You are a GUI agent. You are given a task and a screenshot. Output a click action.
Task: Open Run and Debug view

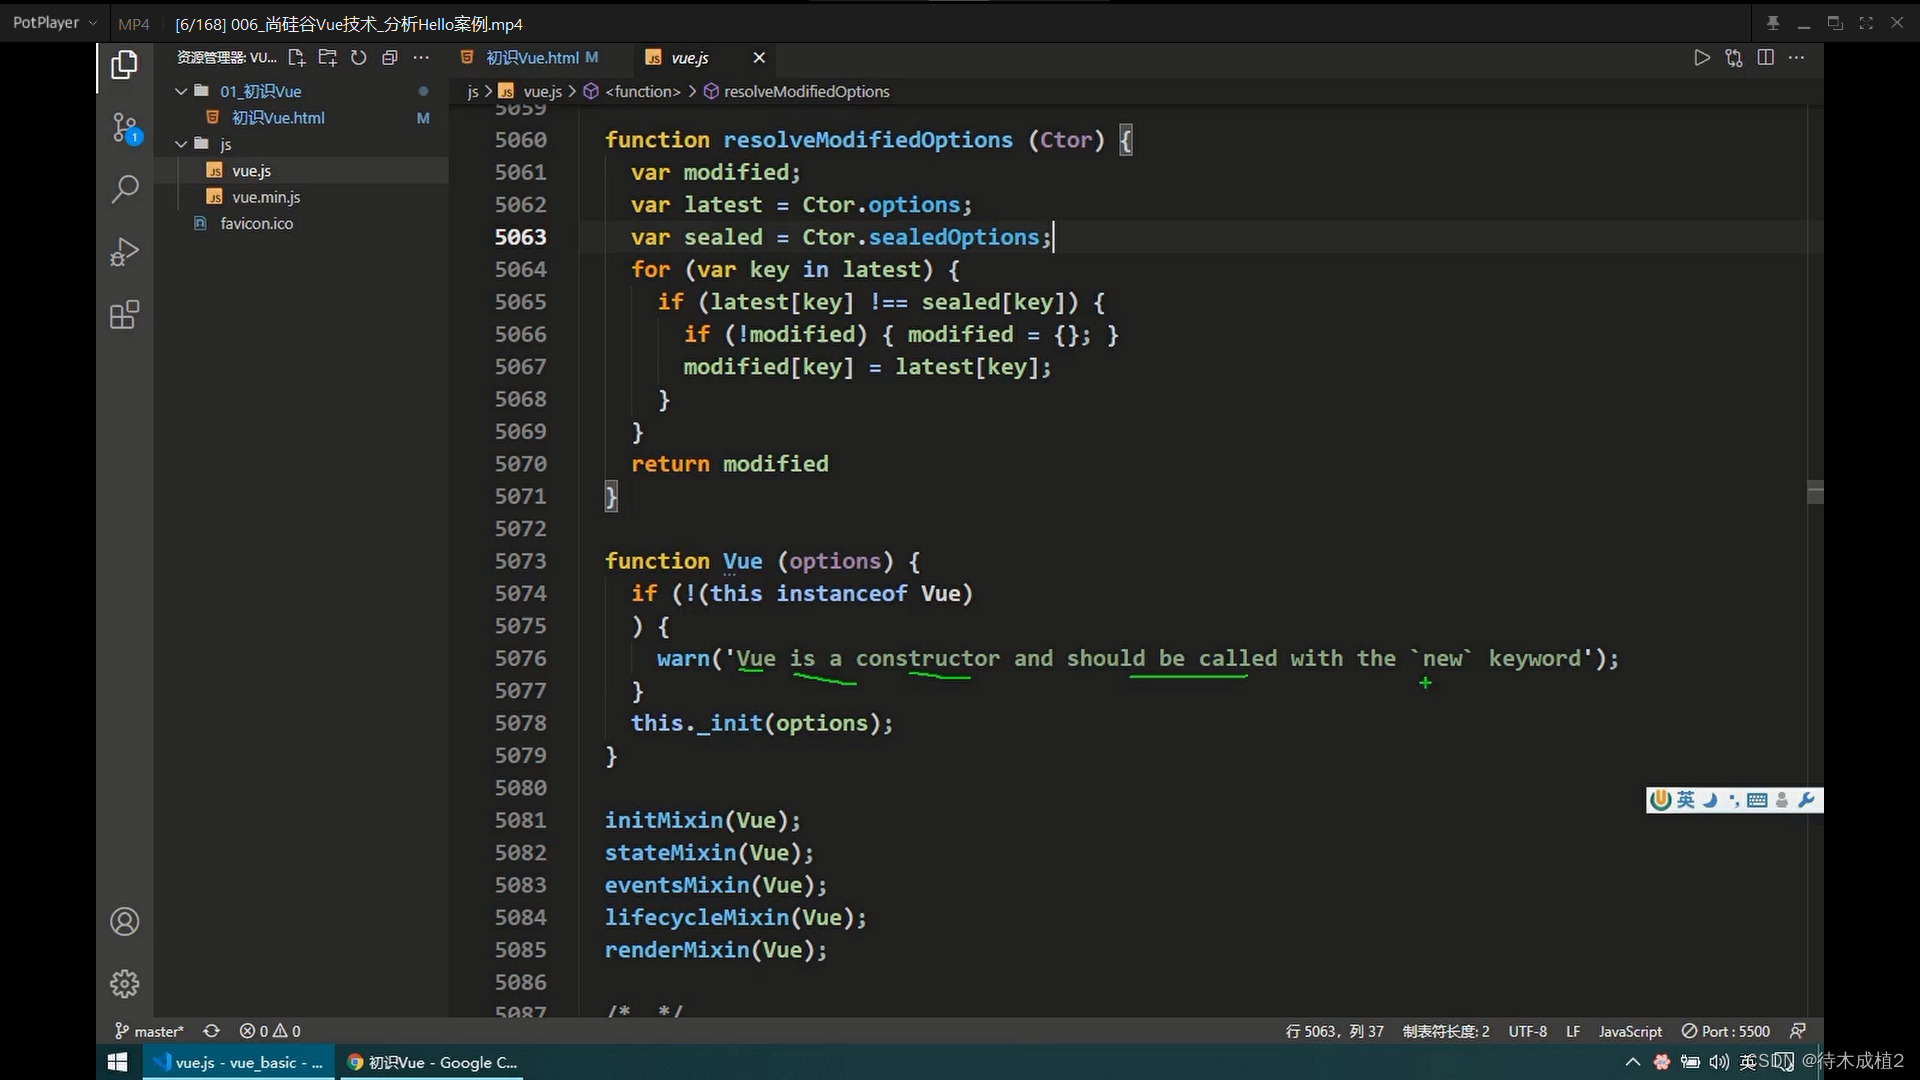pyautogui.click(x=124, y=251)
